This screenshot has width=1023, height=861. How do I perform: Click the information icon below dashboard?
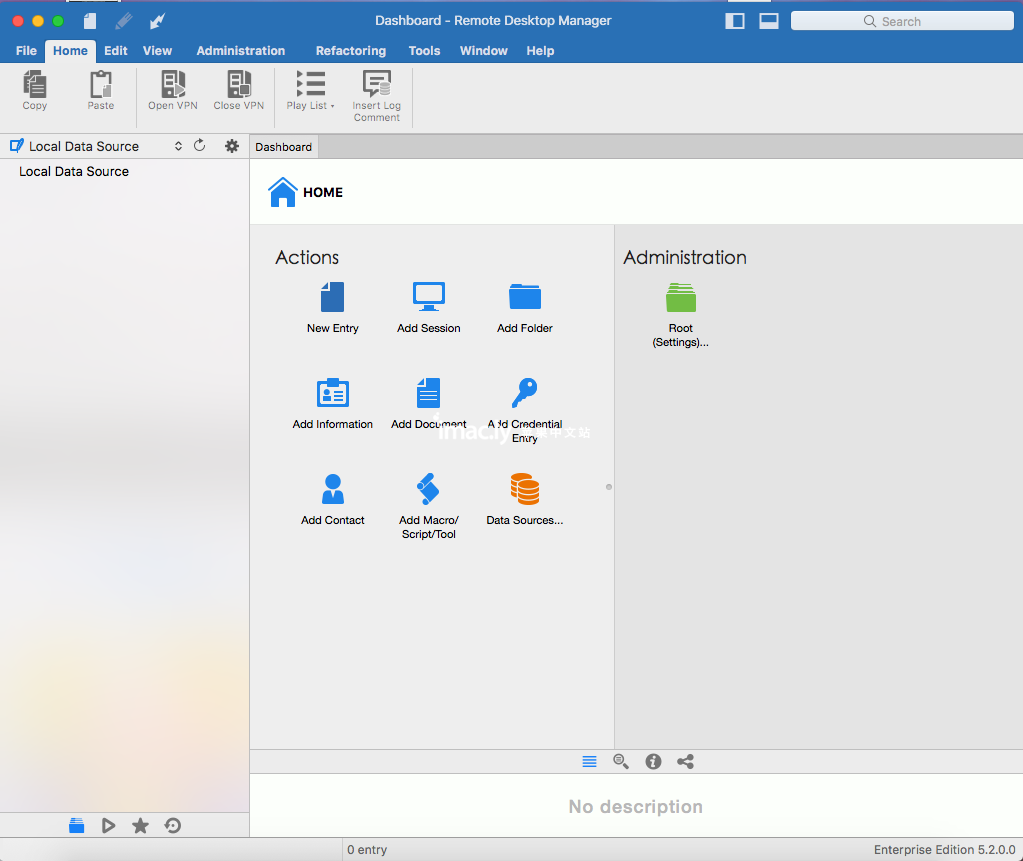[x=653, y=761]
